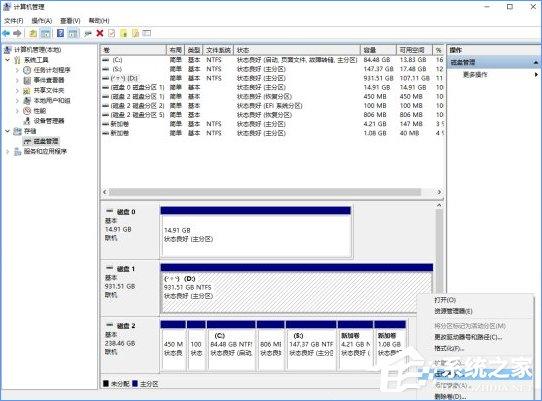Click the second yellow document toolbar icon

click(x=135, y=33)
